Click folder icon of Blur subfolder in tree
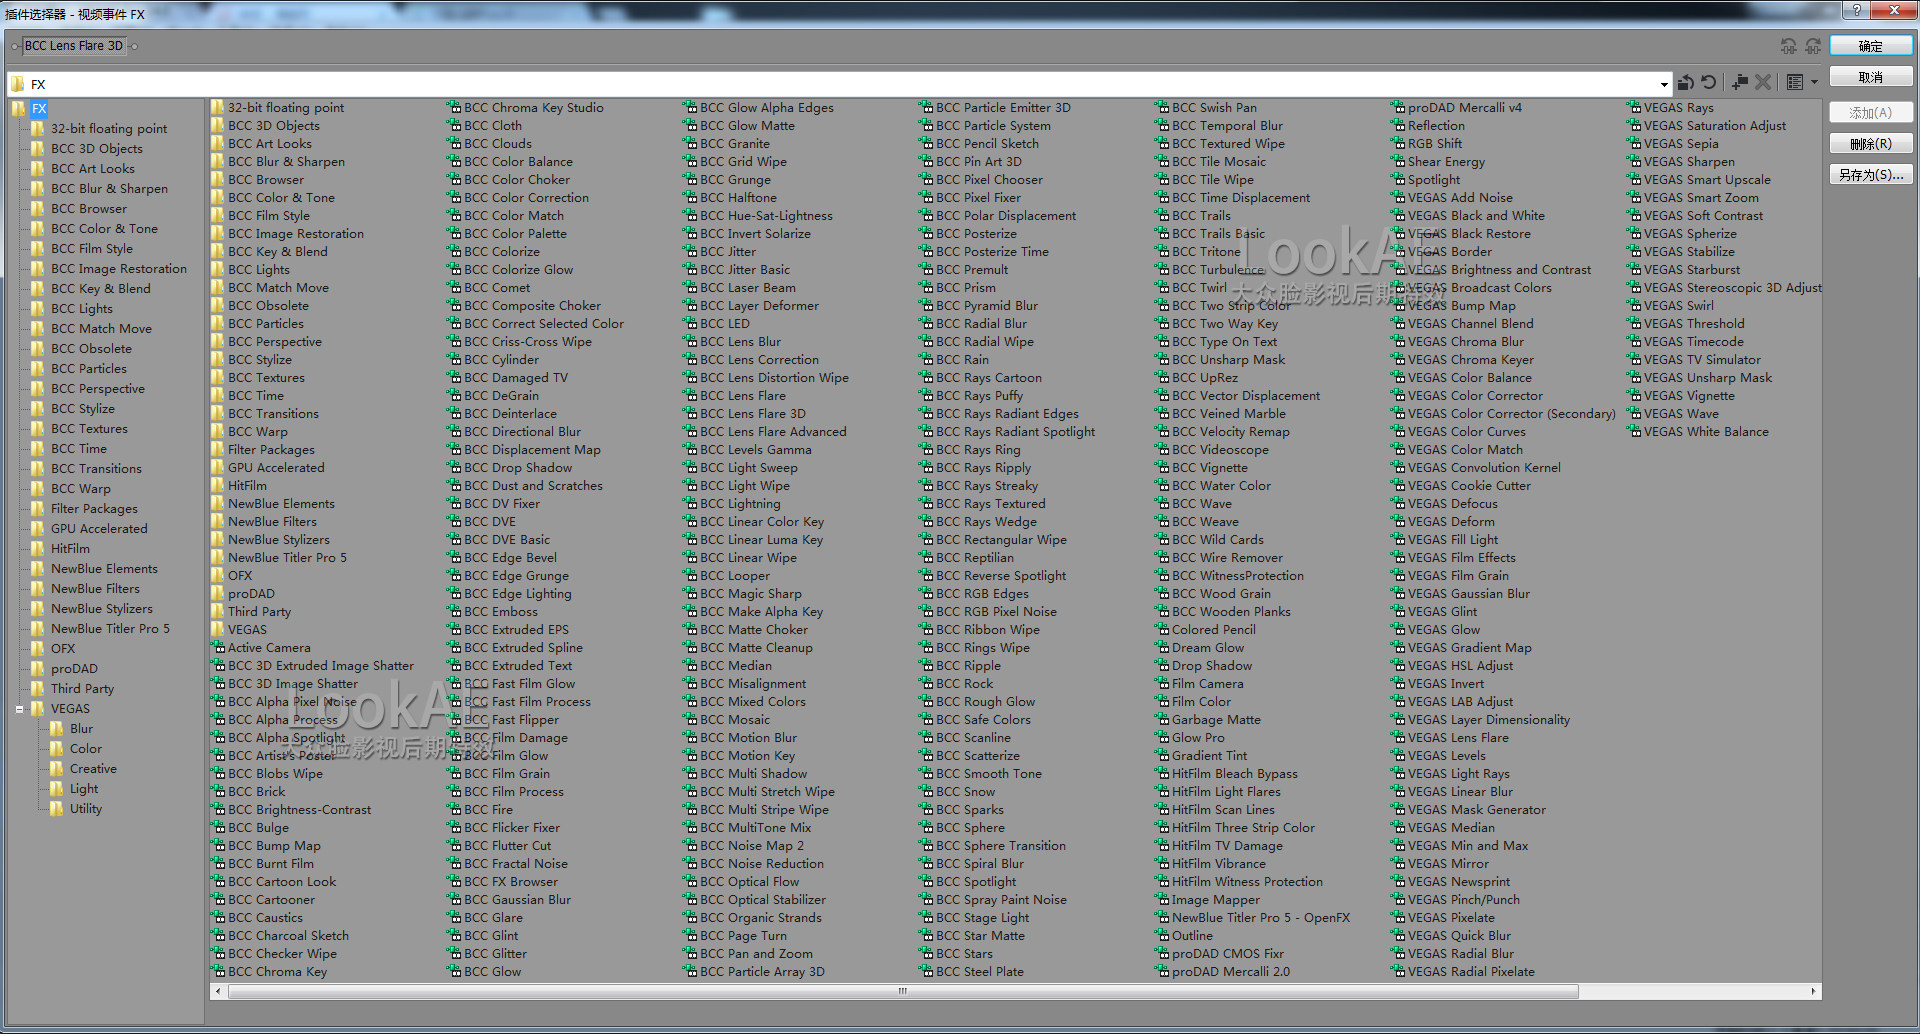Screen dimensions: 1920x1034 57,729
